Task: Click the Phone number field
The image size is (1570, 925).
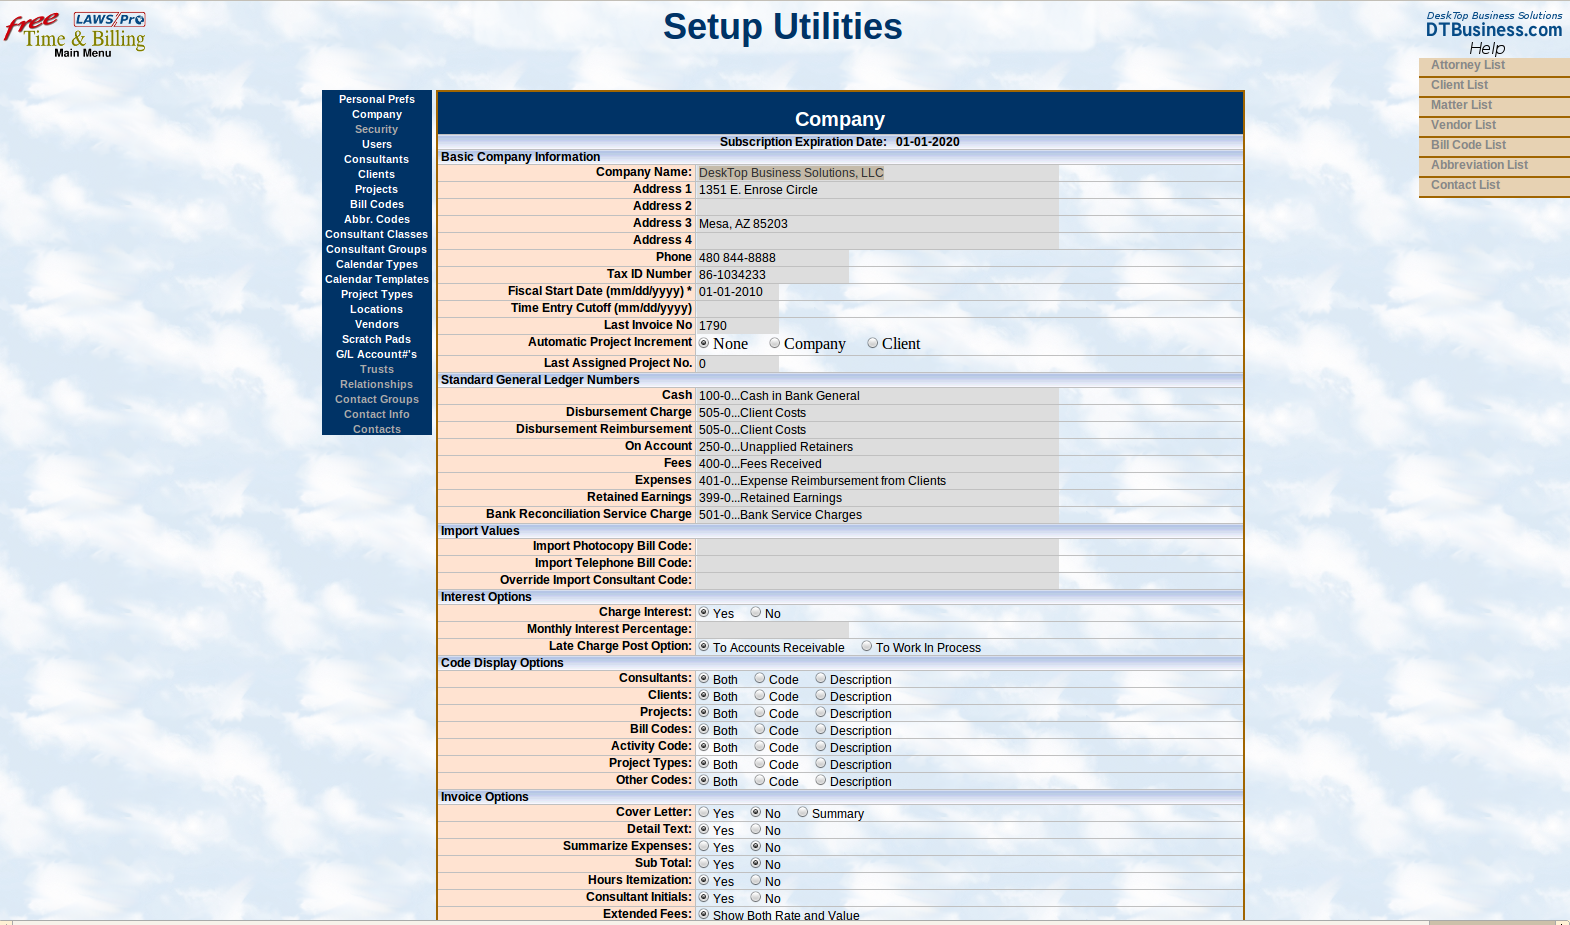Action: click(772, 258)
